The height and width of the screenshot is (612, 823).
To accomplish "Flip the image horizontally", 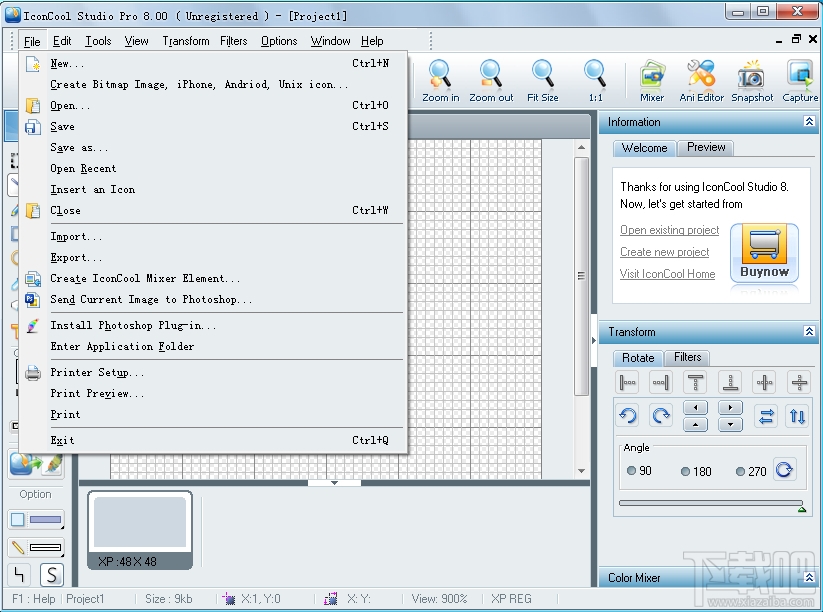I will (766, 415).
